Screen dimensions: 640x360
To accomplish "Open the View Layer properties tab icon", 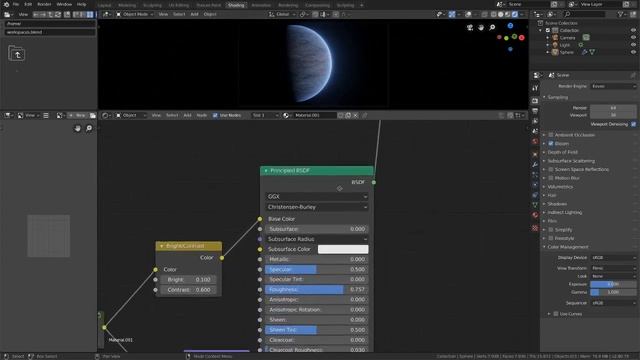I will tap(535, 121).
